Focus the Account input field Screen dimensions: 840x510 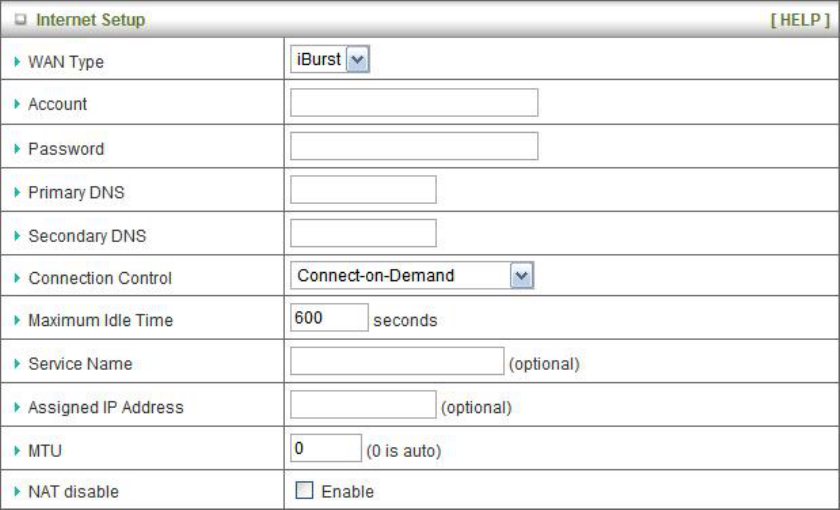pyautogui.click(x=414, y=103)
